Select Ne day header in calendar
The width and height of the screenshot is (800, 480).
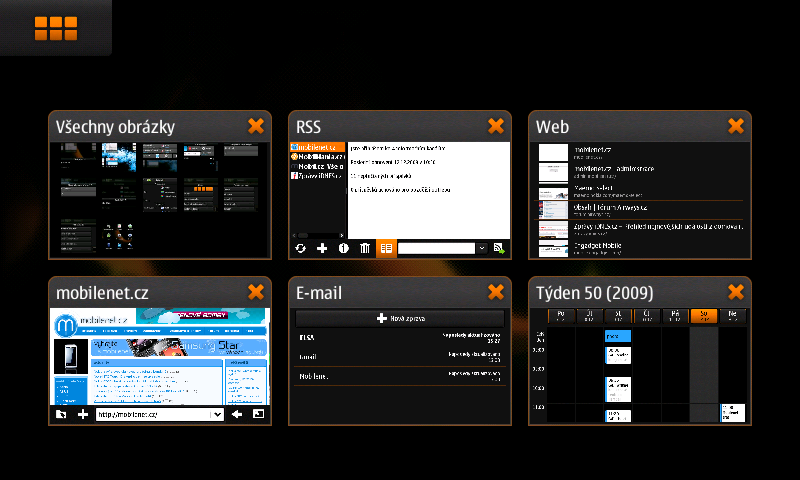(x=732, y=316)
